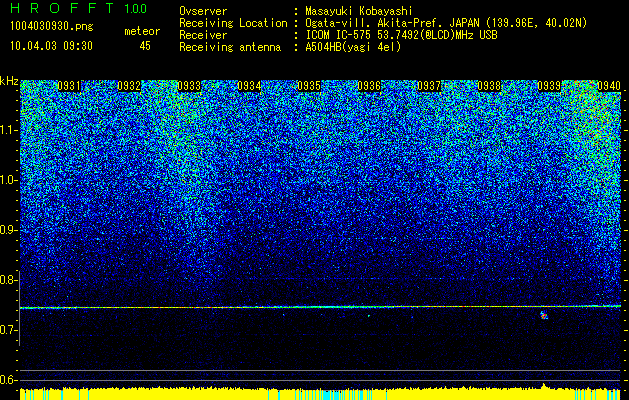Viewport: 629px width, 400px height.
Task: Click the 0939 time marker
Action: (549, 86)
